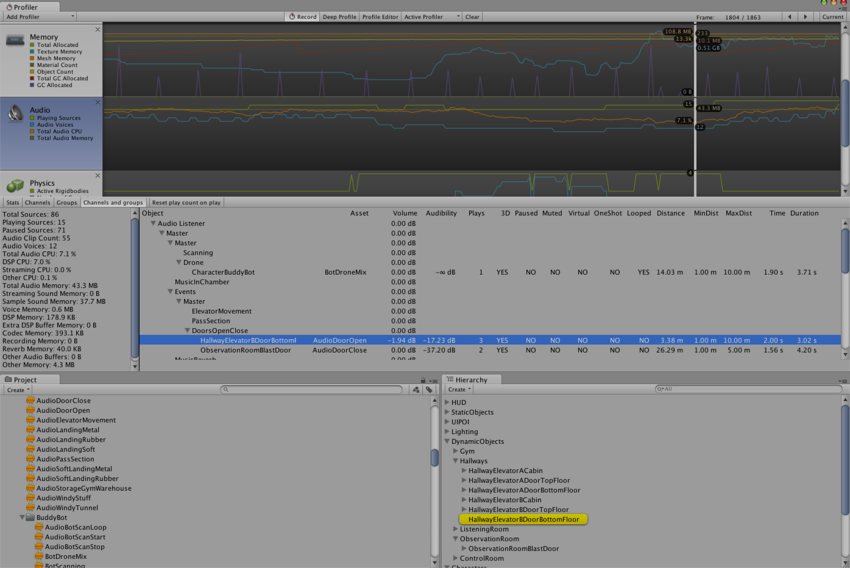Click the Total Allocated memory color swatch
The image size is (850, 568).
pos(32,45)
